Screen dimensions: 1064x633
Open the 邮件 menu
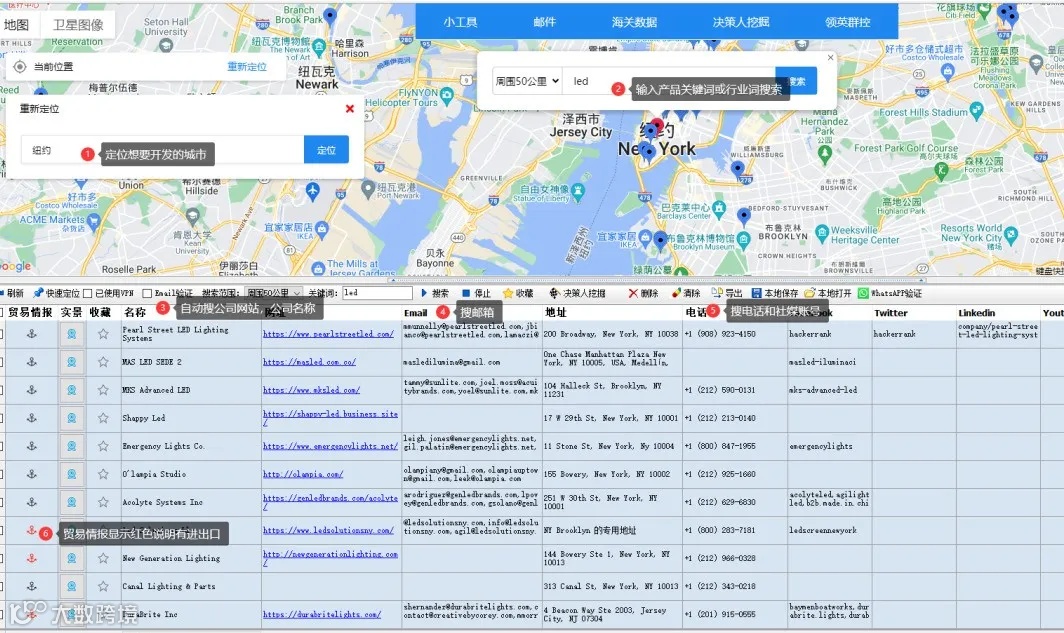544,22
